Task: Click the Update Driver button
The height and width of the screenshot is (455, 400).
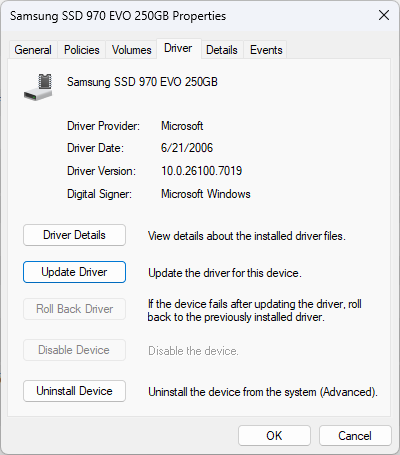Action: [x=74, y=272]
